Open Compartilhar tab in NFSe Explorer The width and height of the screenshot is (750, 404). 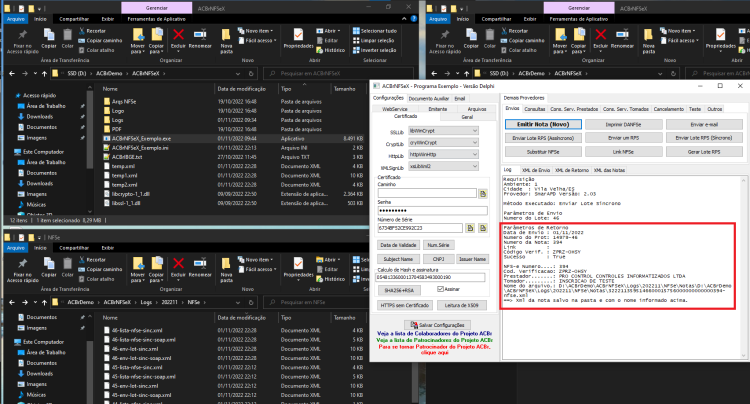[74, 248]
